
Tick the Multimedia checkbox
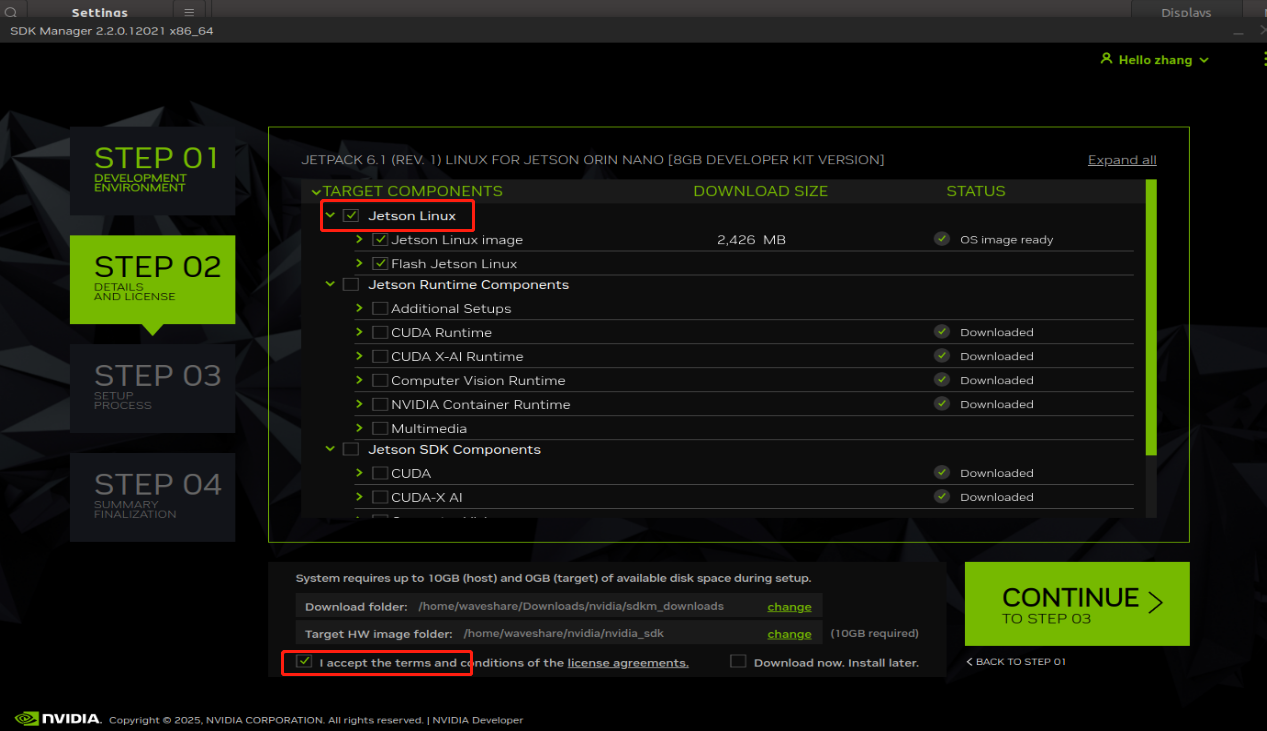(380, 429)
